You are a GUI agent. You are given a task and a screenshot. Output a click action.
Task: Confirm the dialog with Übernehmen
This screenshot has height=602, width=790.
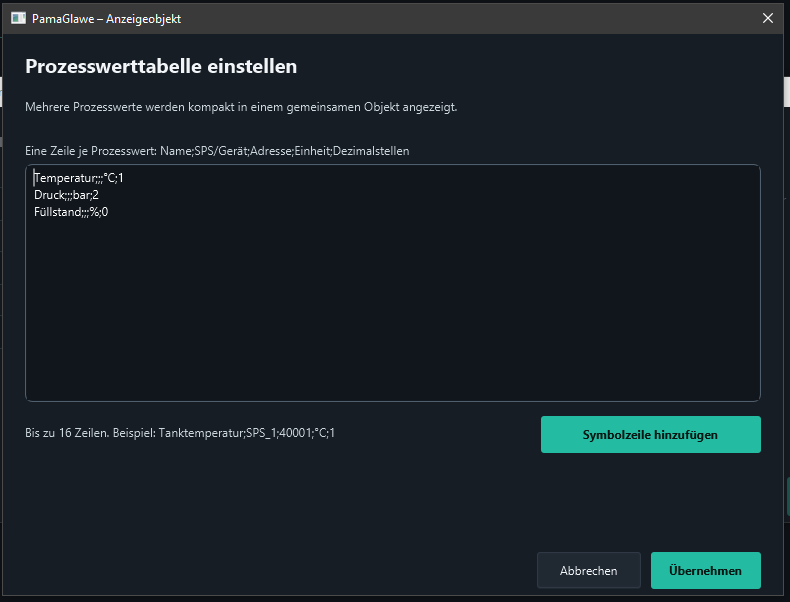point(705,570)
